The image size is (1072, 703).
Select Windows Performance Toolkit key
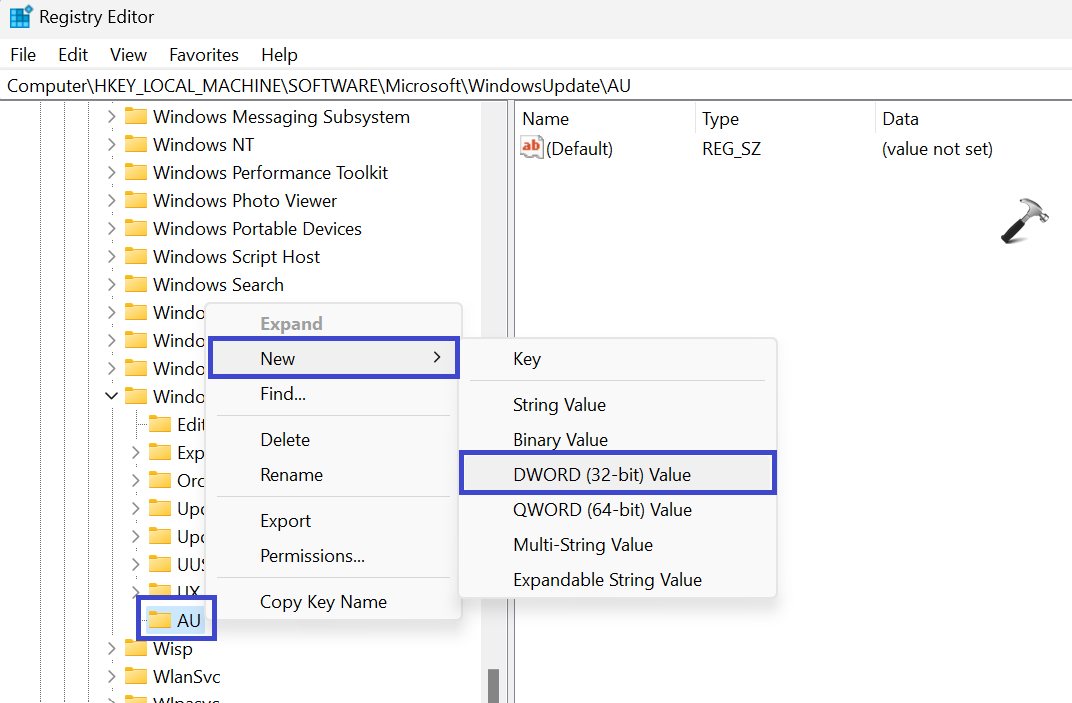point(270,173)
